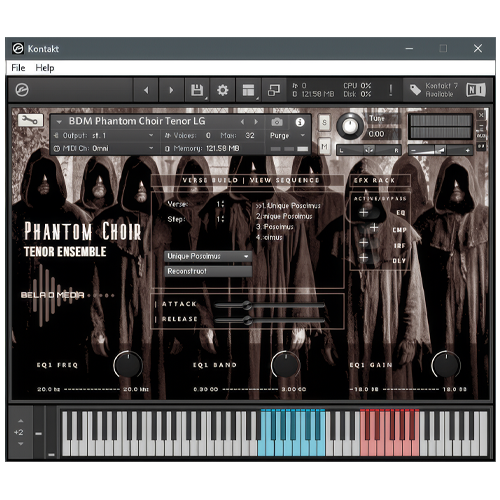500x500 pixels.
Task: Click the panic exclamation mark icon
Action: coord(391,90)
